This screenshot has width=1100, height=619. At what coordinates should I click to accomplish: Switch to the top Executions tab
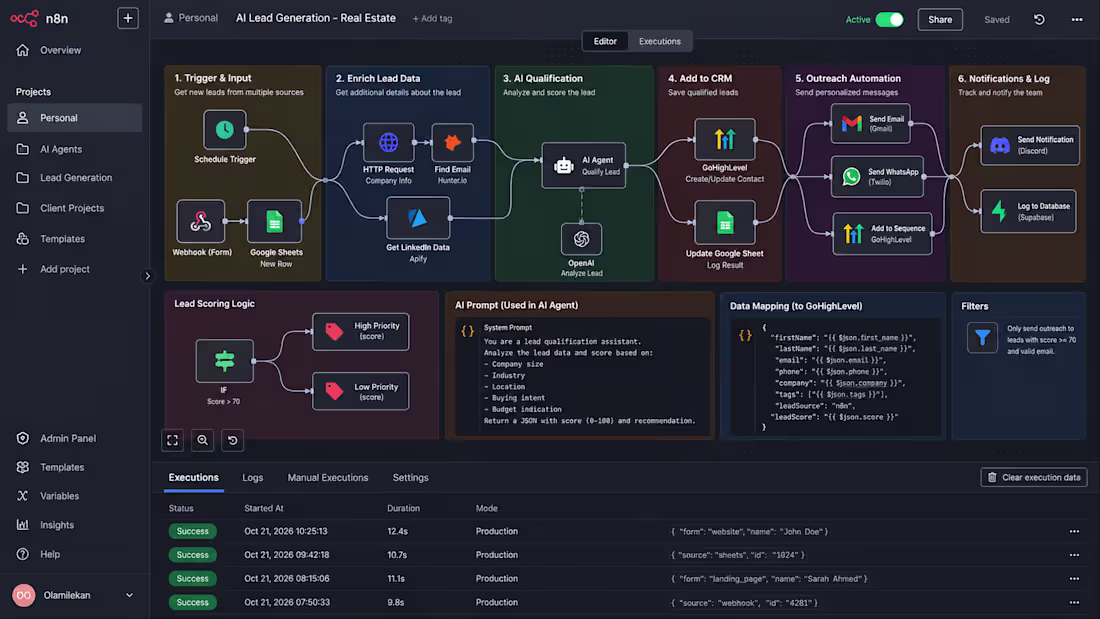point(659,41)
